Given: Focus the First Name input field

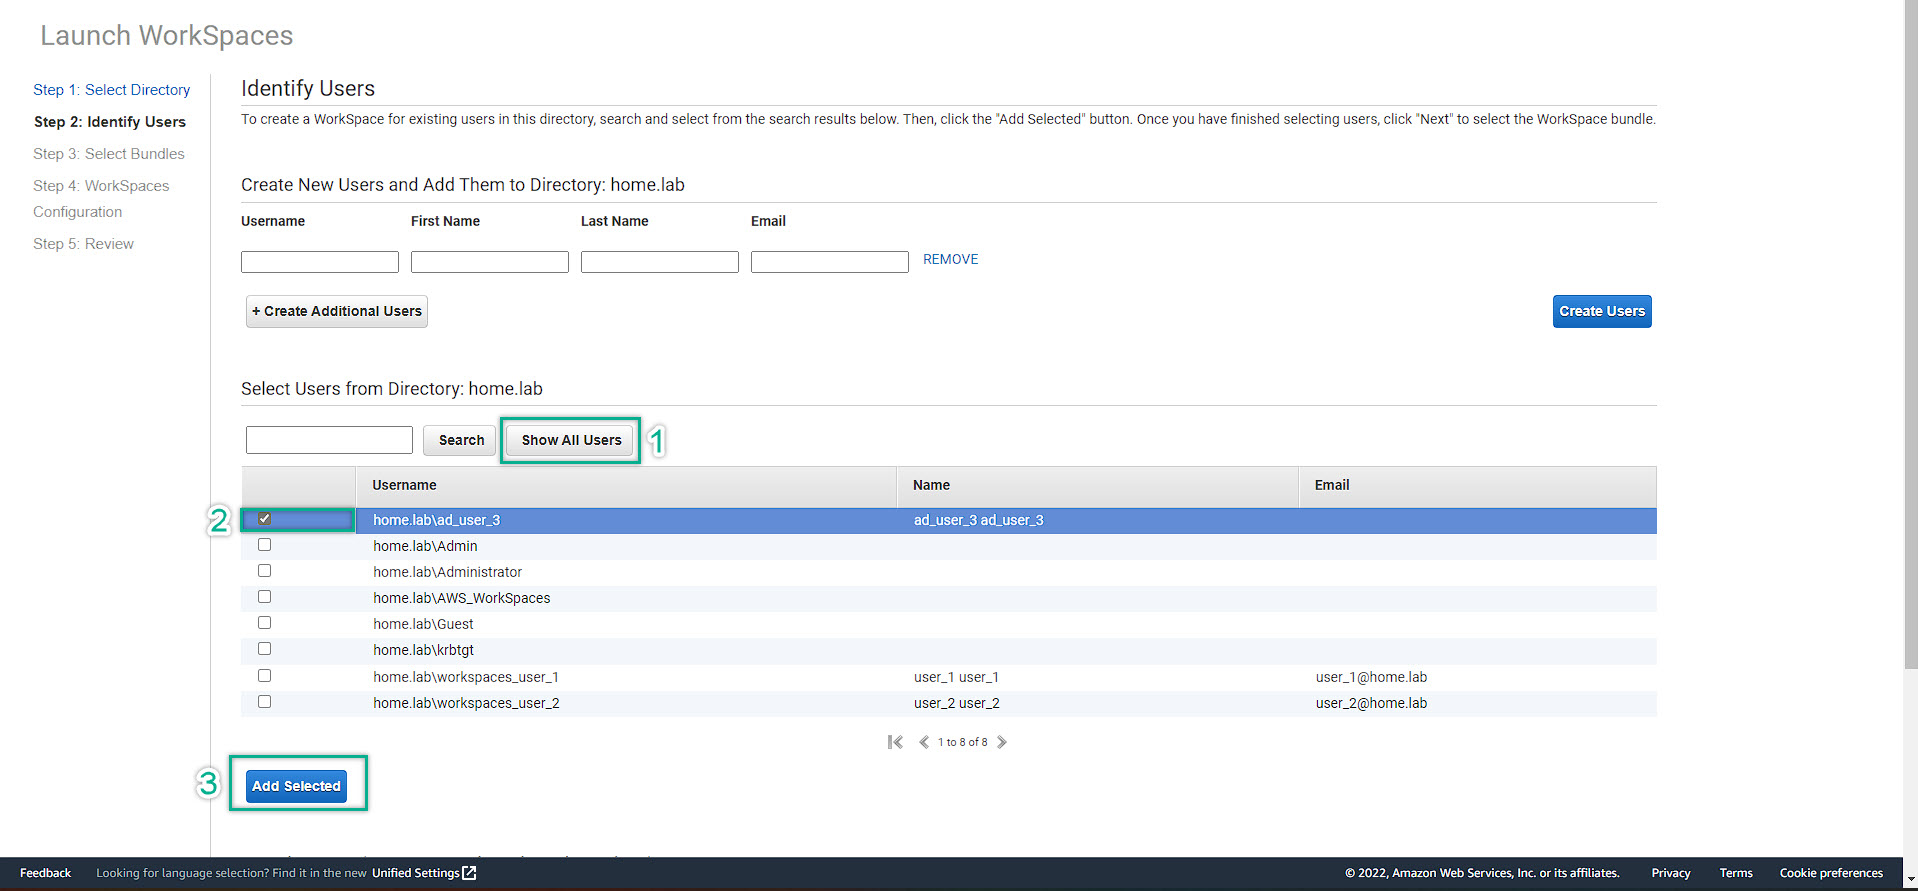Looking at the screenshot, I should coord(490,262).
